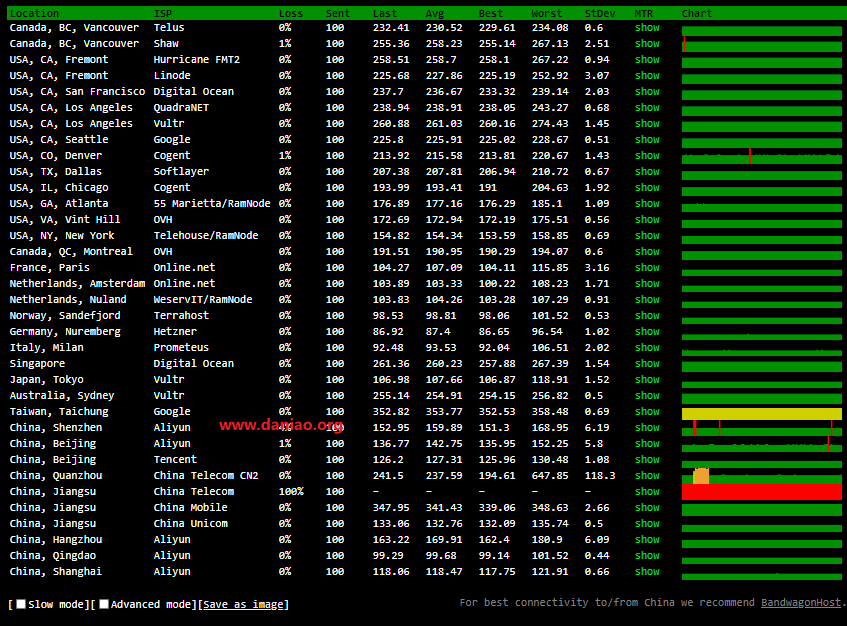Enable the Advanced mode checkbox
847x626 pixels.
pos(104,604)
